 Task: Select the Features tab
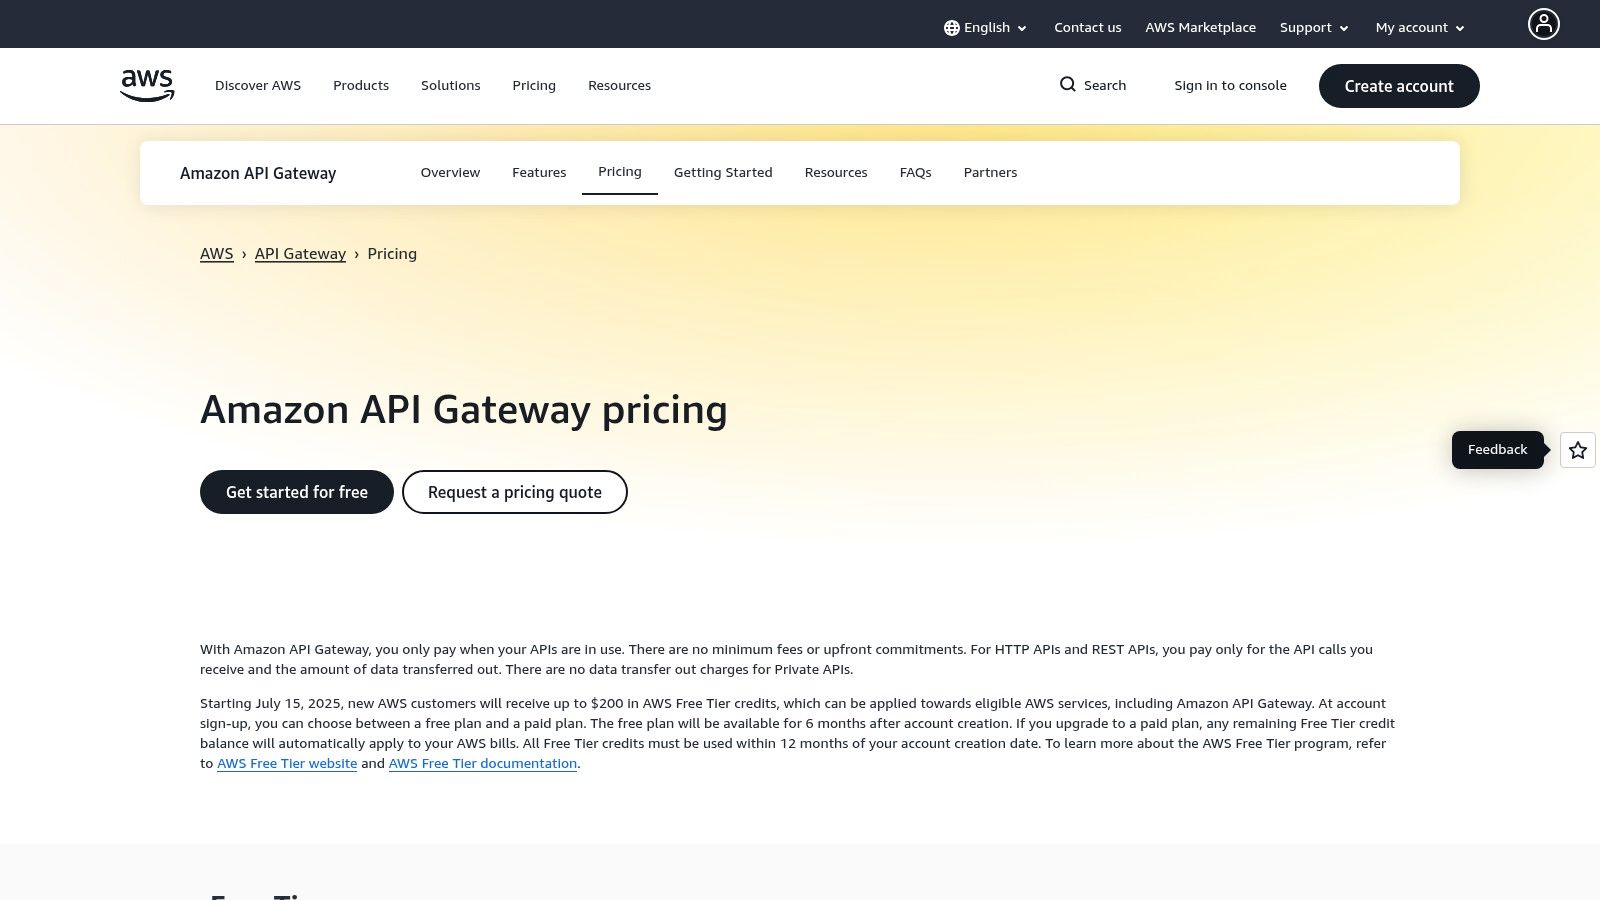(539, 172)
